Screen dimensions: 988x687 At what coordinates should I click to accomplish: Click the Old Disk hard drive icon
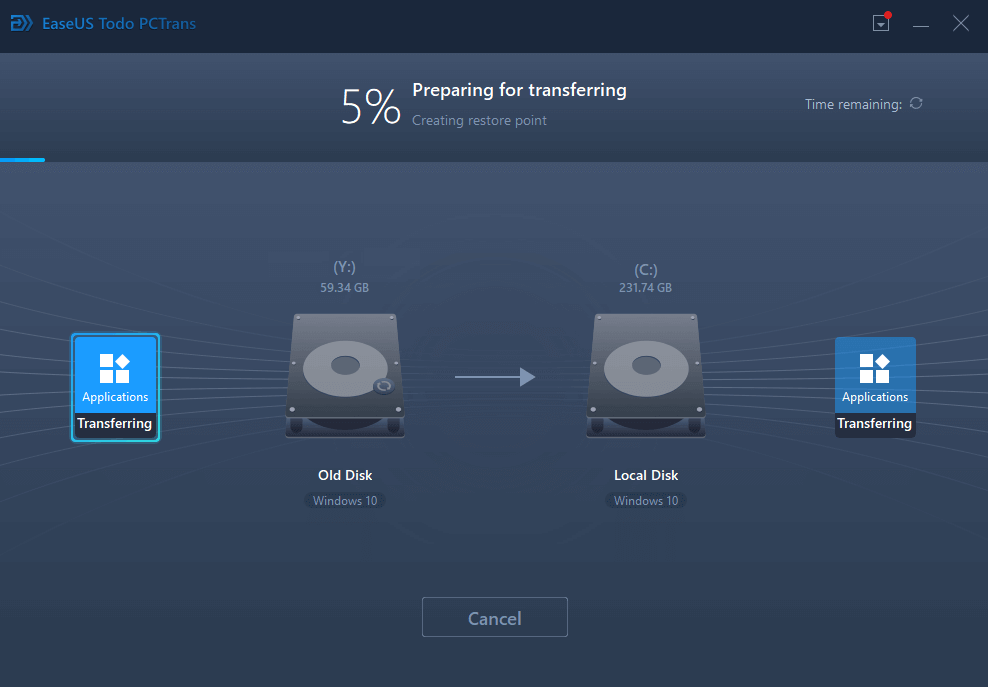point(345,375)
